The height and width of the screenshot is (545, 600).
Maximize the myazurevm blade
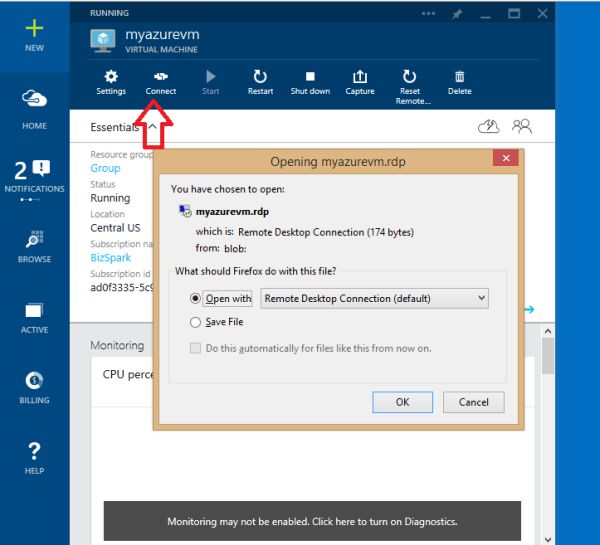[x=514, y=13]
